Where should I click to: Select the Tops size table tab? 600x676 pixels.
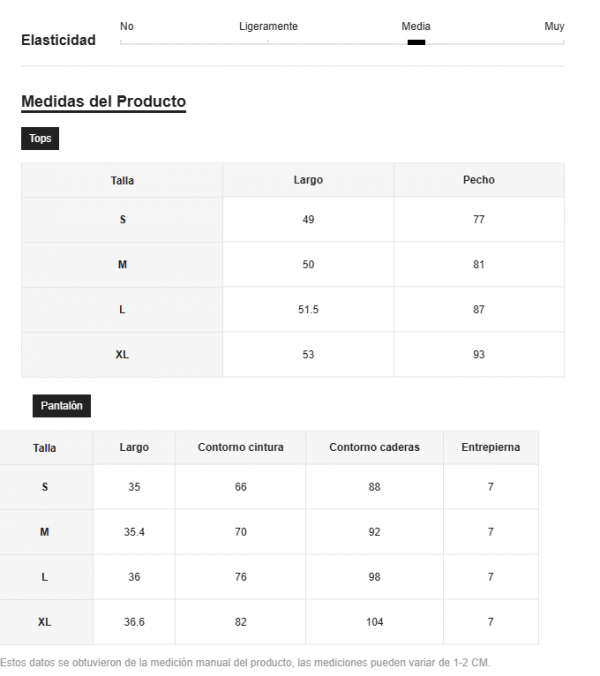[x=40, y=138]
